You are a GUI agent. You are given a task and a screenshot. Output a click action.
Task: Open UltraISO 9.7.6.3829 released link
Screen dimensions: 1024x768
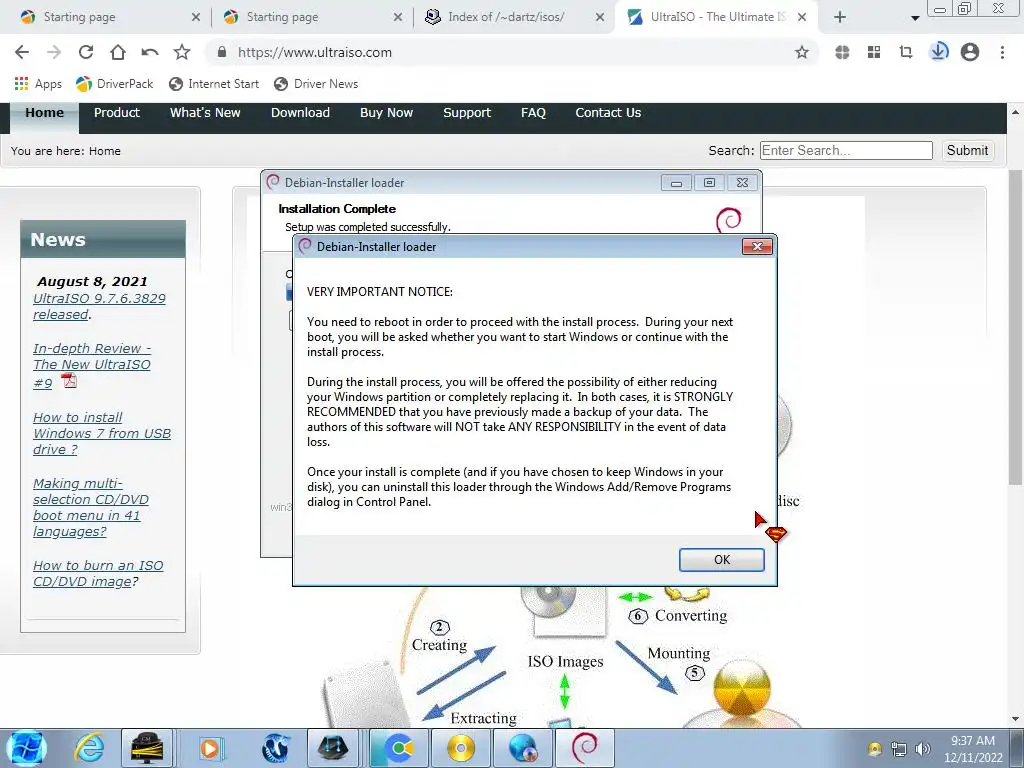pos(99,306)
